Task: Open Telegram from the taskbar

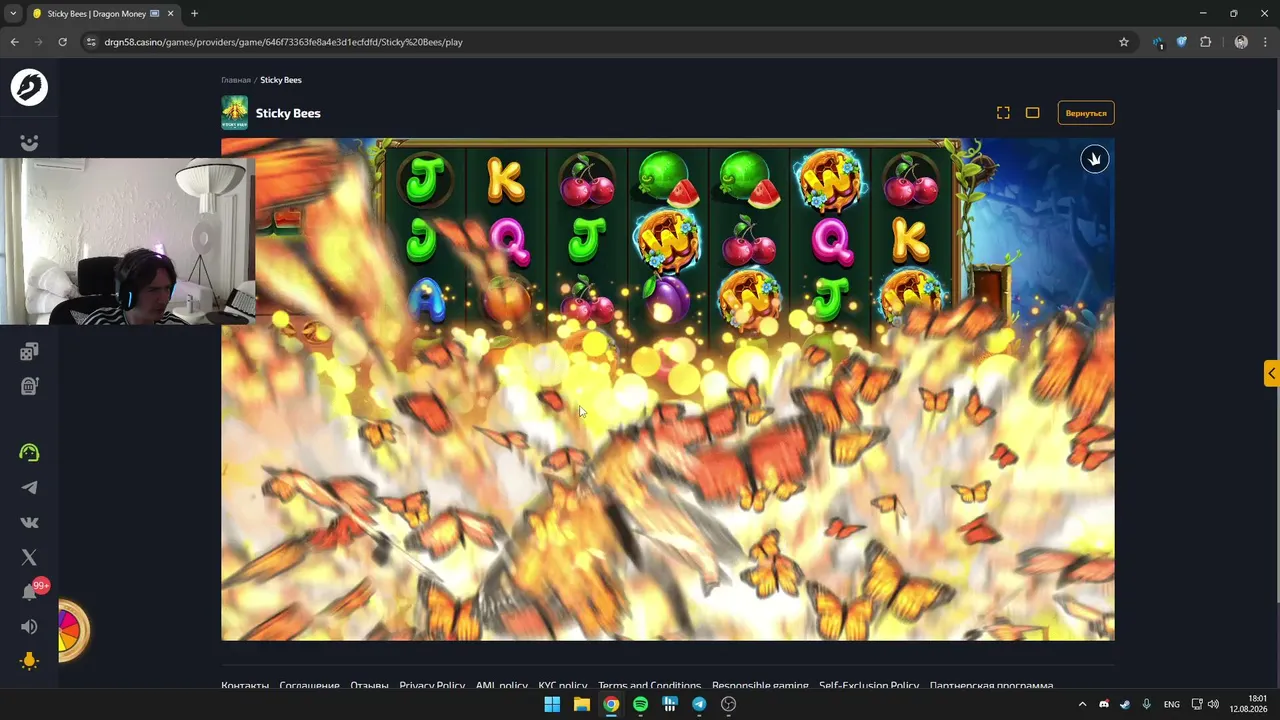Action: pos(699,704)
